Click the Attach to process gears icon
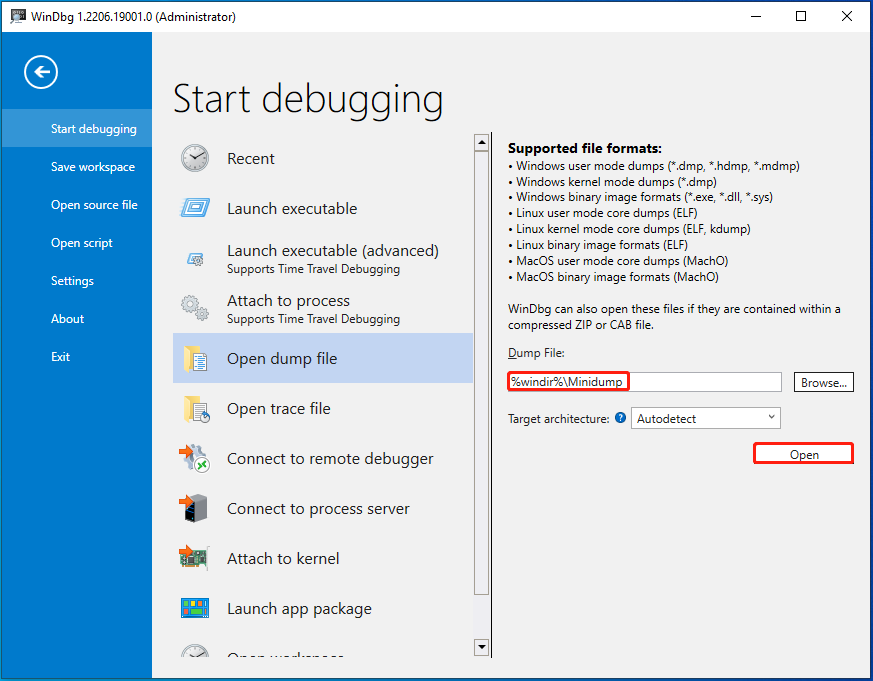The height and width of the screenshot is (681, 873). (x=195, y=308)
